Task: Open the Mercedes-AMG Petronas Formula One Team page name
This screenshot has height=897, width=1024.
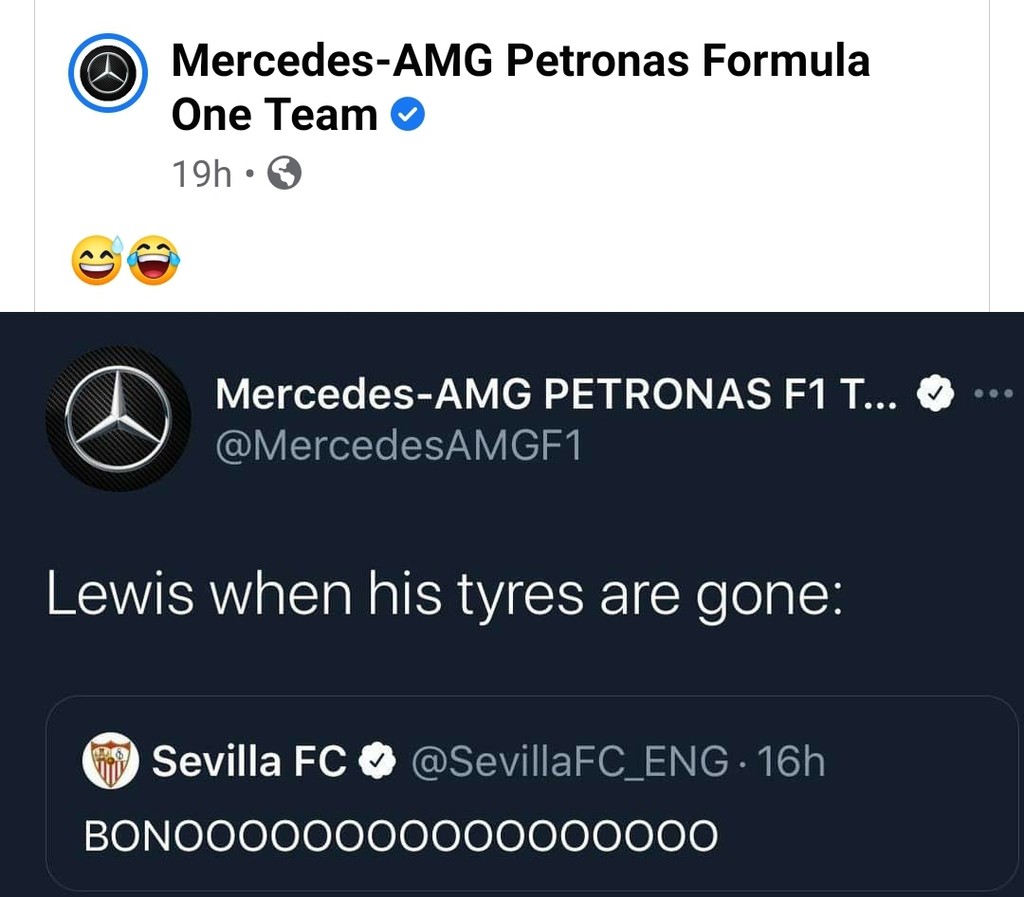Action: (x=520, y=62)
